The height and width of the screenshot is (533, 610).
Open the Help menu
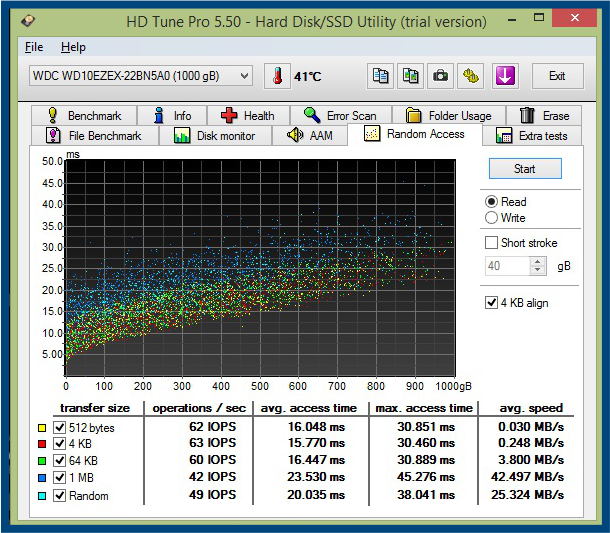(x=73, y=47)
